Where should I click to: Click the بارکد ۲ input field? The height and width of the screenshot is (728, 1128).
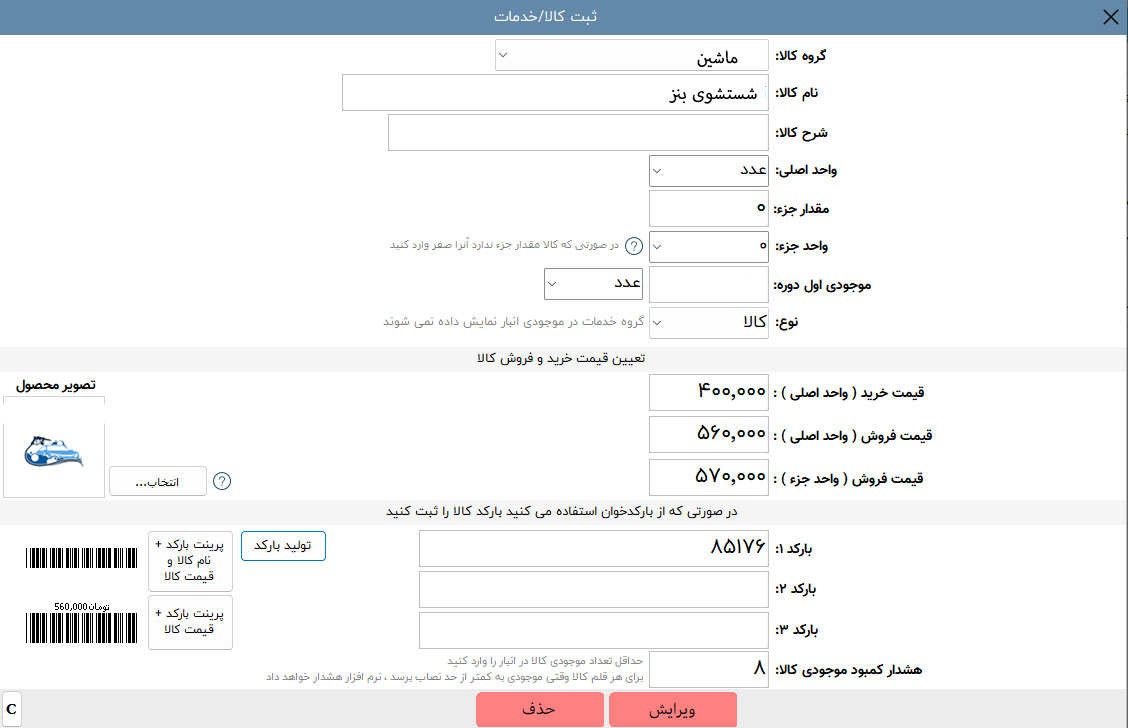click(x=593, y=590)
